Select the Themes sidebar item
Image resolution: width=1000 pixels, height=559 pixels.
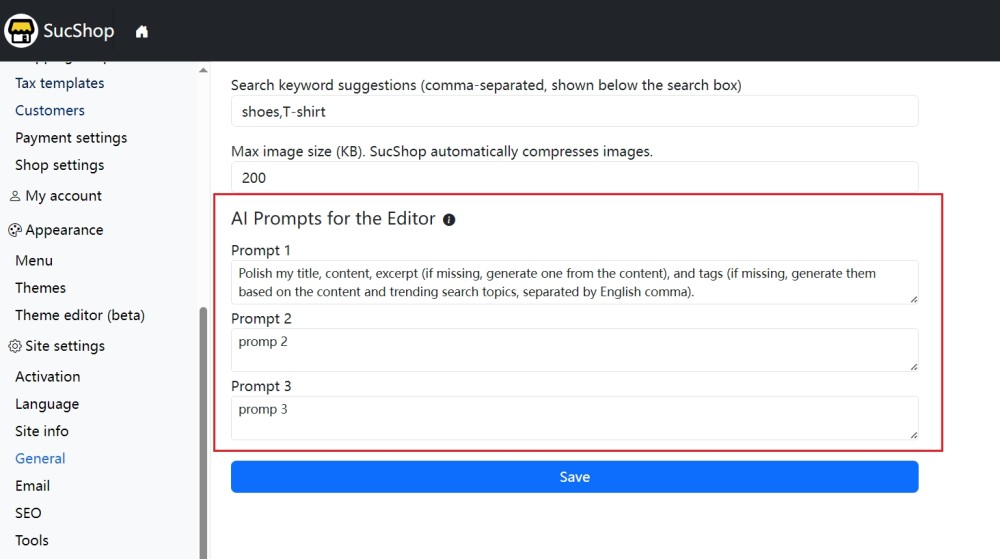tap(41, 288)
